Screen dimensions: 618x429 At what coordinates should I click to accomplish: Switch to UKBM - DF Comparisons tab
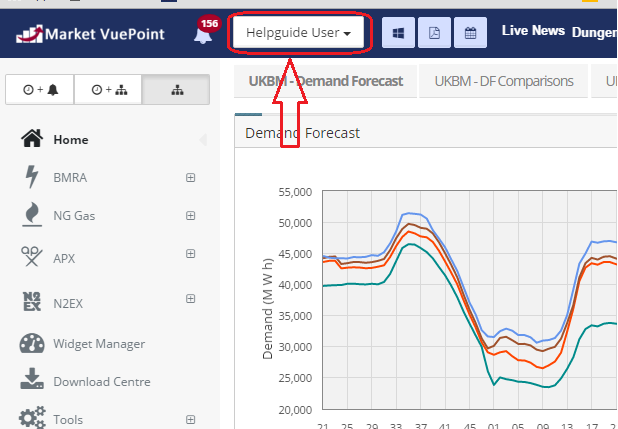coord(504,81)
